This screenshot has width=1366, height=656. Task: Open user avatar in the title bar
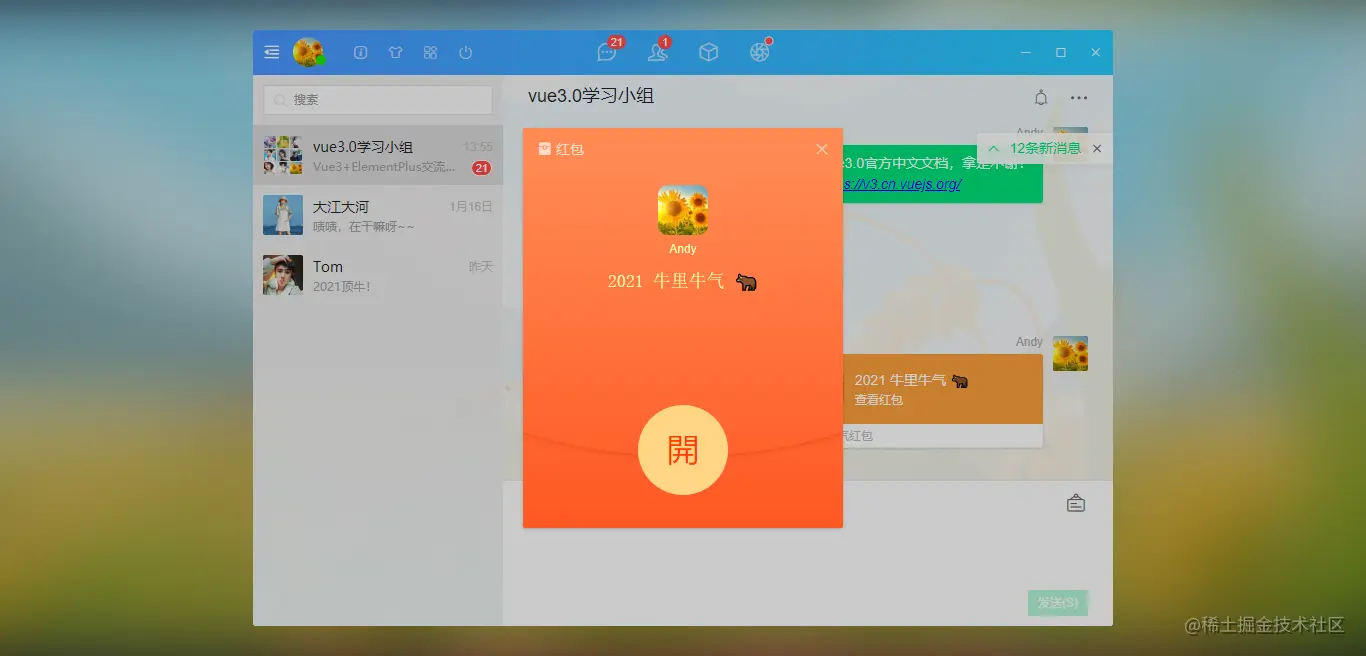308,52
